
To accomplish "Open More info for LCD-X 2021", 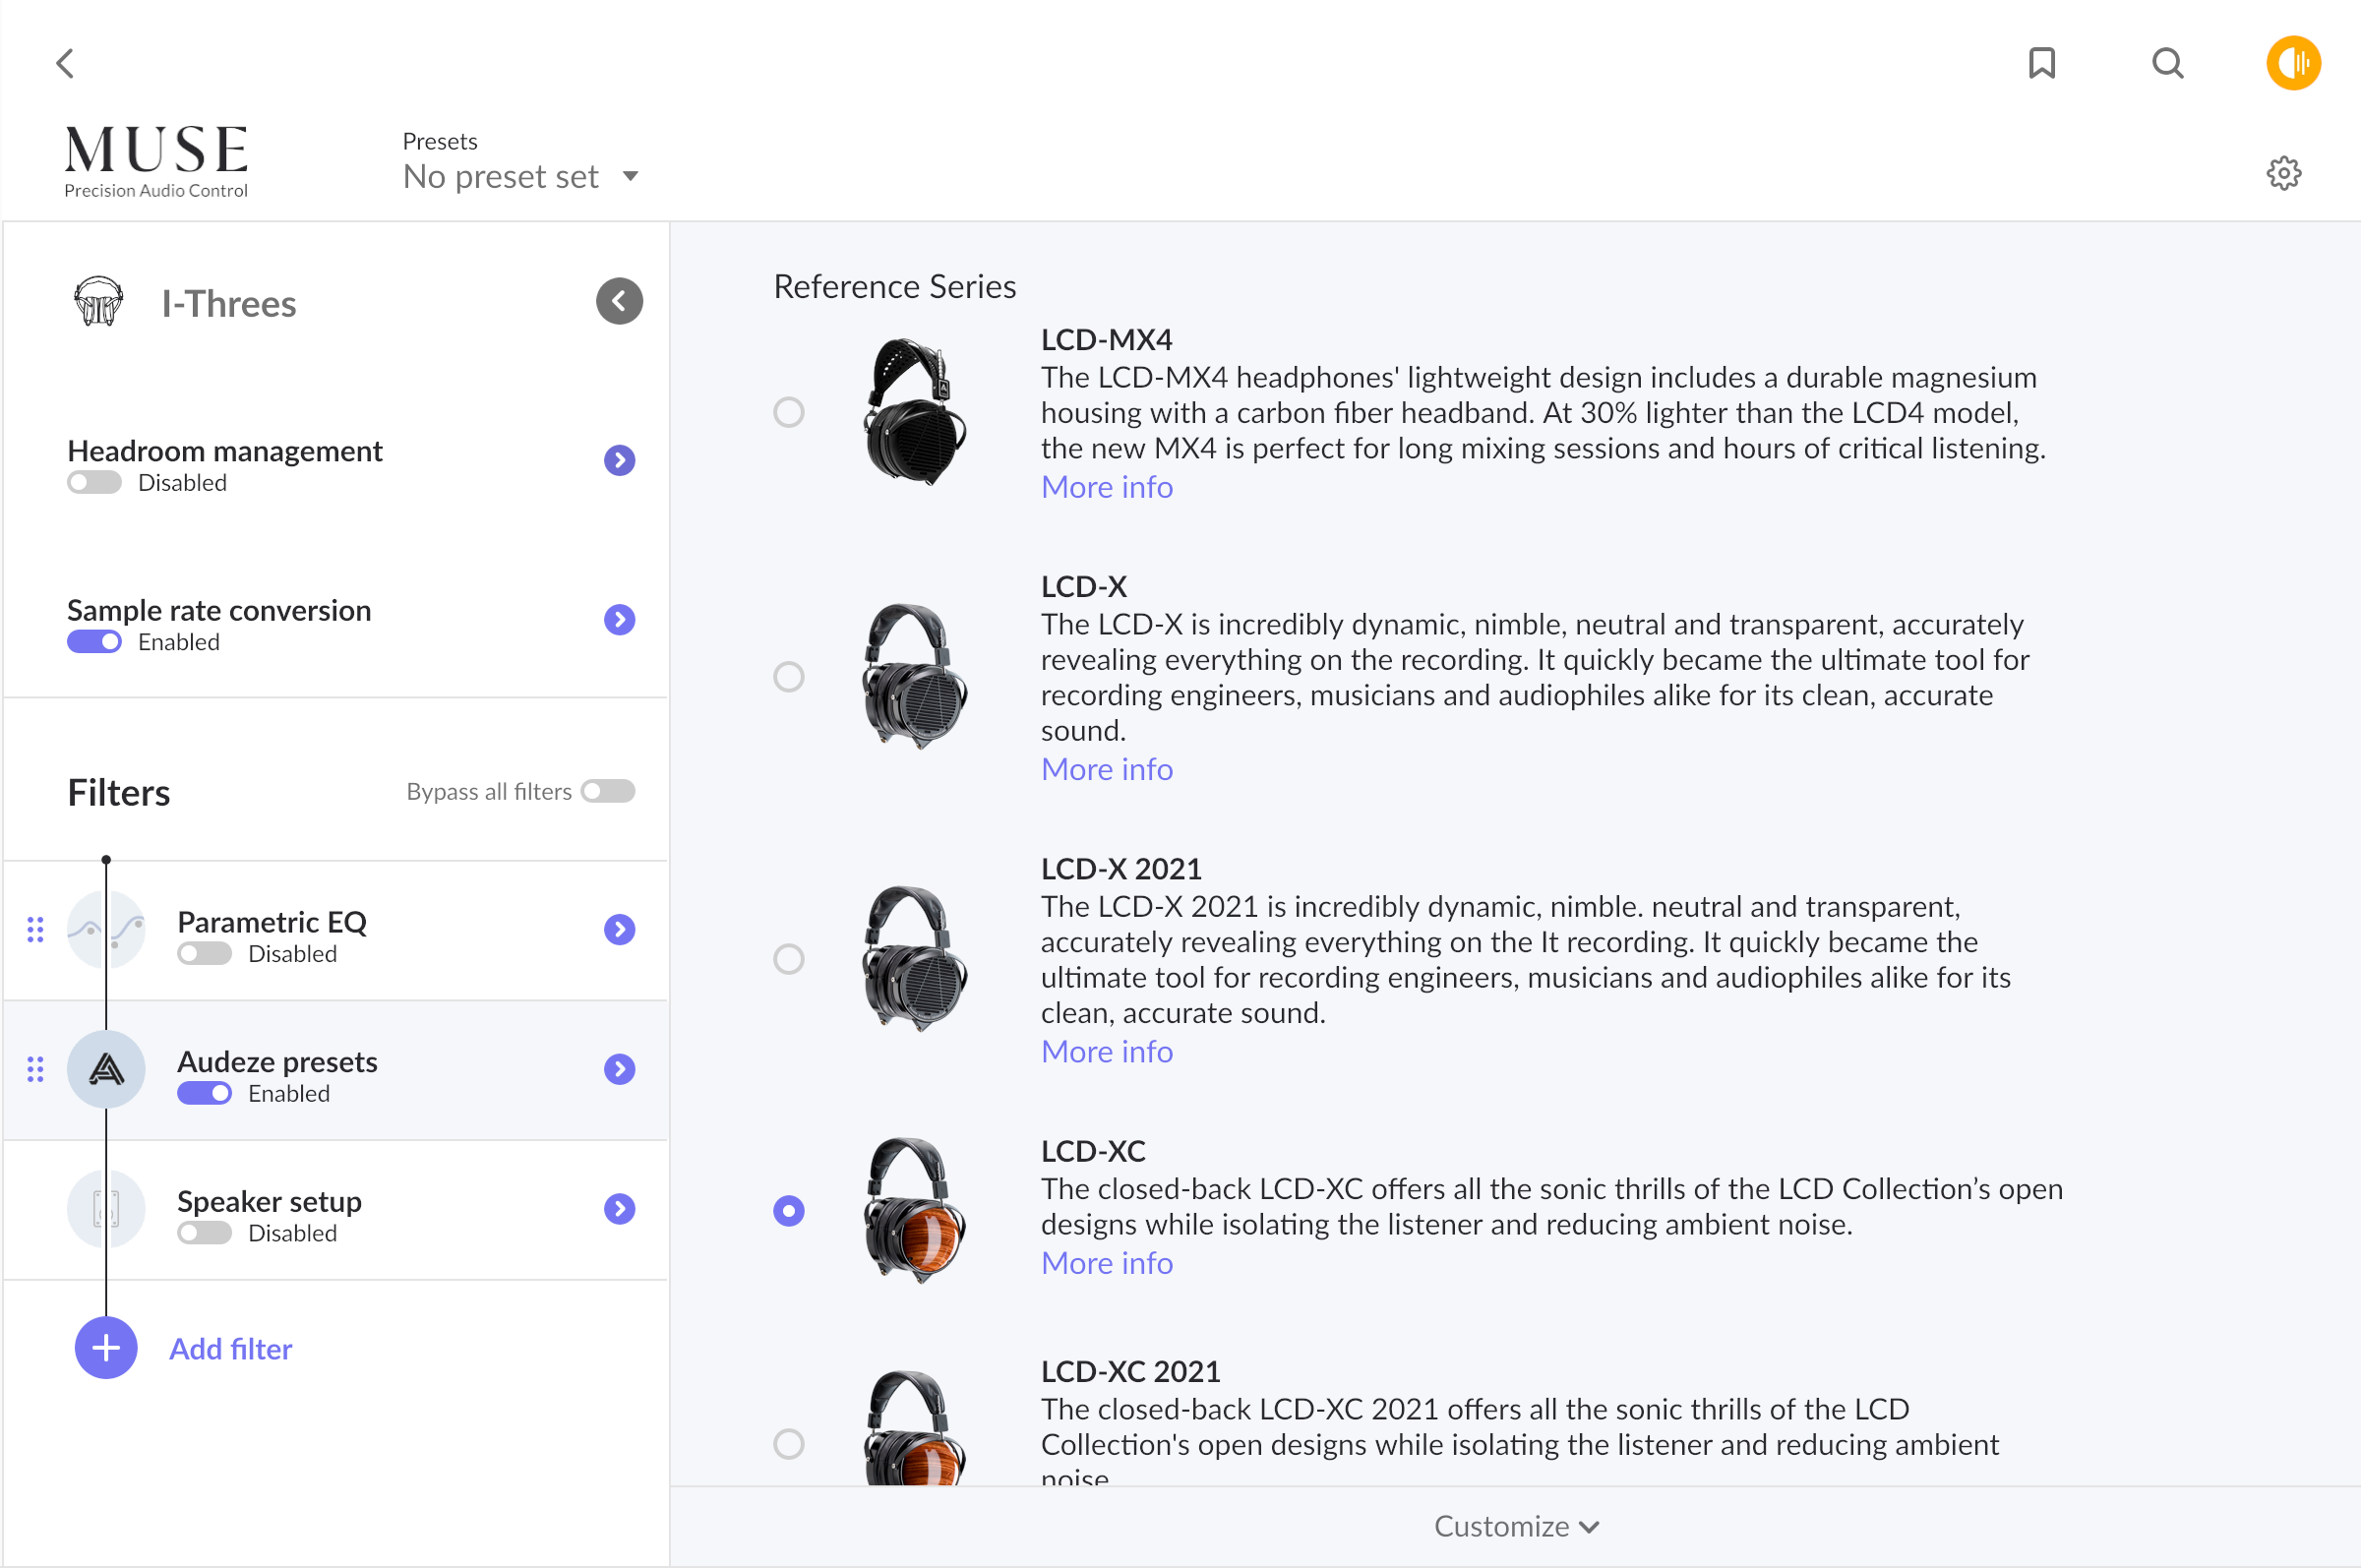I will coord(1107,1051).
